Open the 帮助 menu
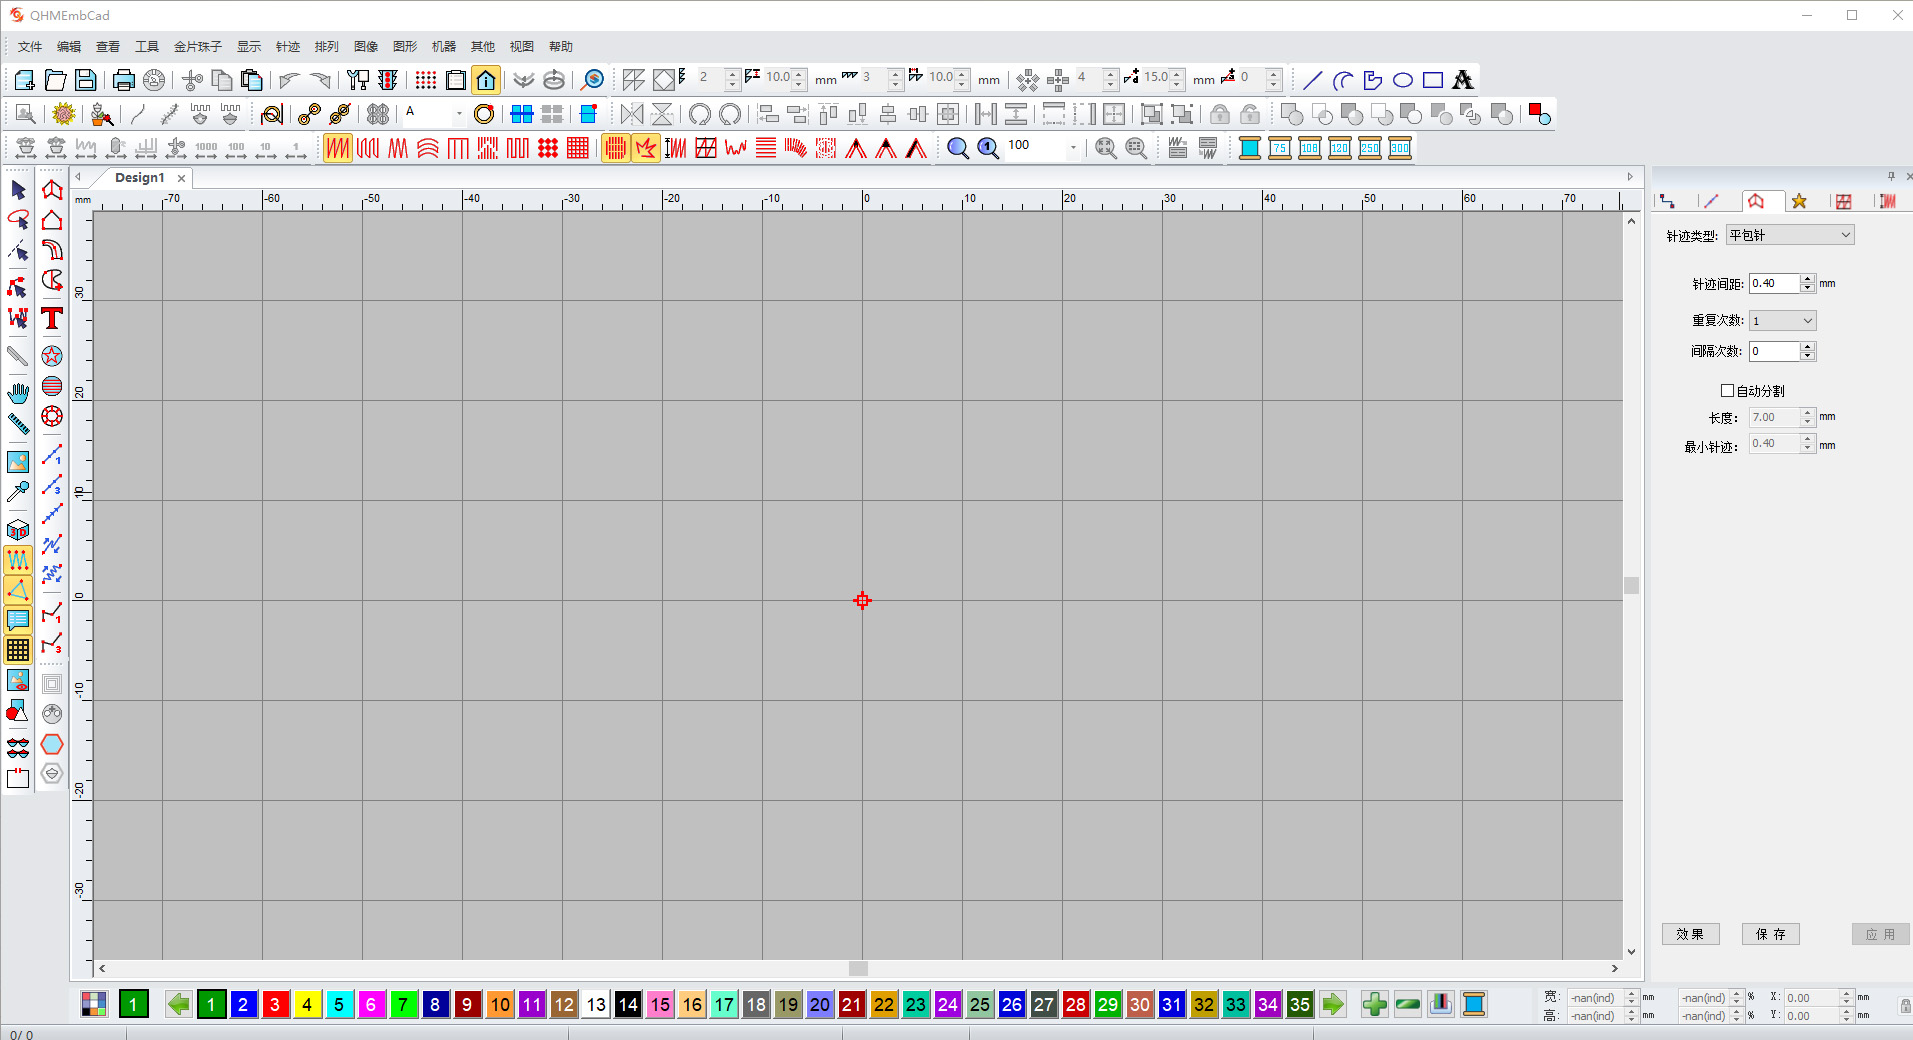 pos(561,47)
